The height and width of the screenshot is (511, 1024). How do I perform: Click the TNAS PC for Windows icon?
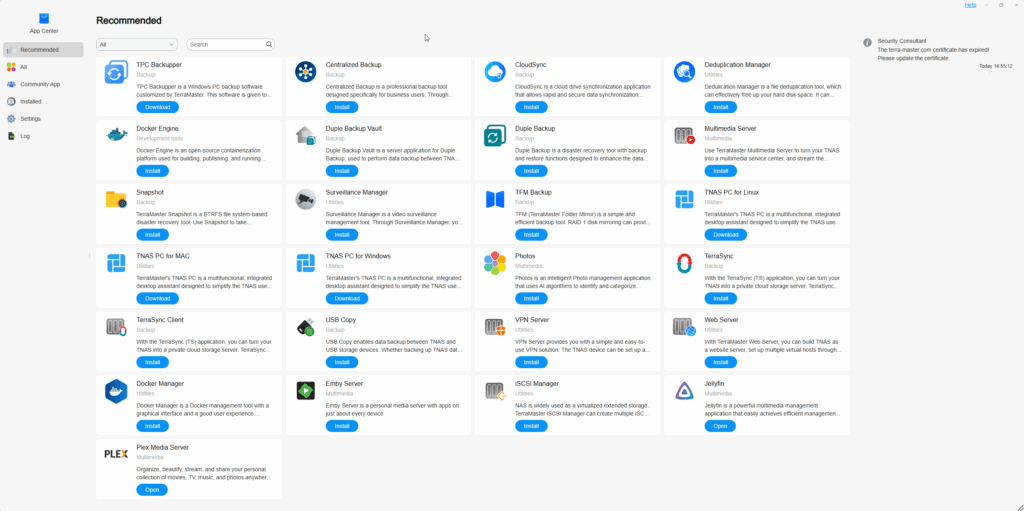point(306,263)
